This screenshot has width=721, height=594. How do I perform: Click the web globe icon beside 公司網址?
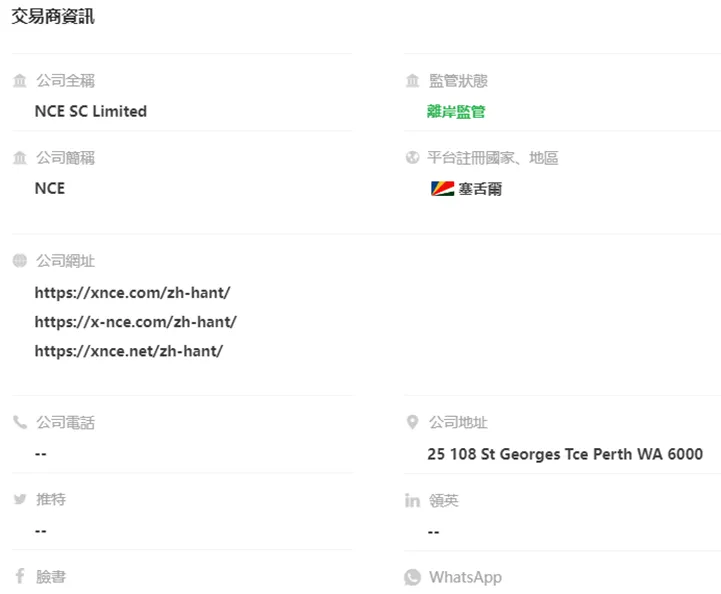coord(20,261)
